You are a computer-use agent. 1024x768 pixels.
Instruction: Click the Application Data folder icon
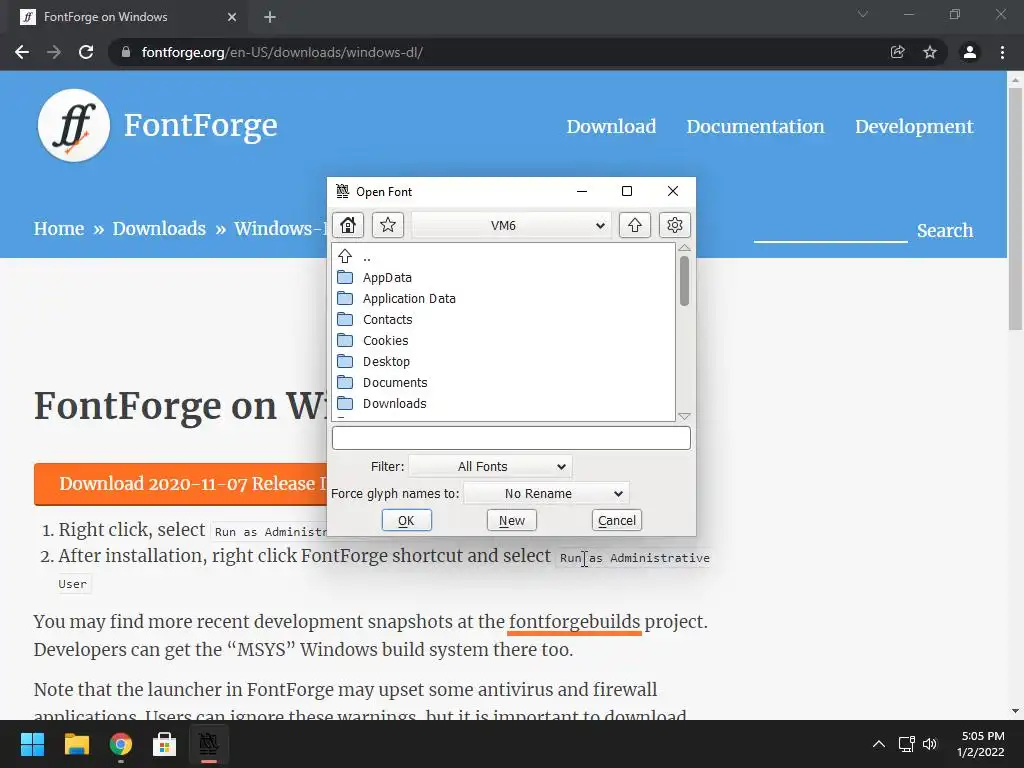tap(345, 298)
